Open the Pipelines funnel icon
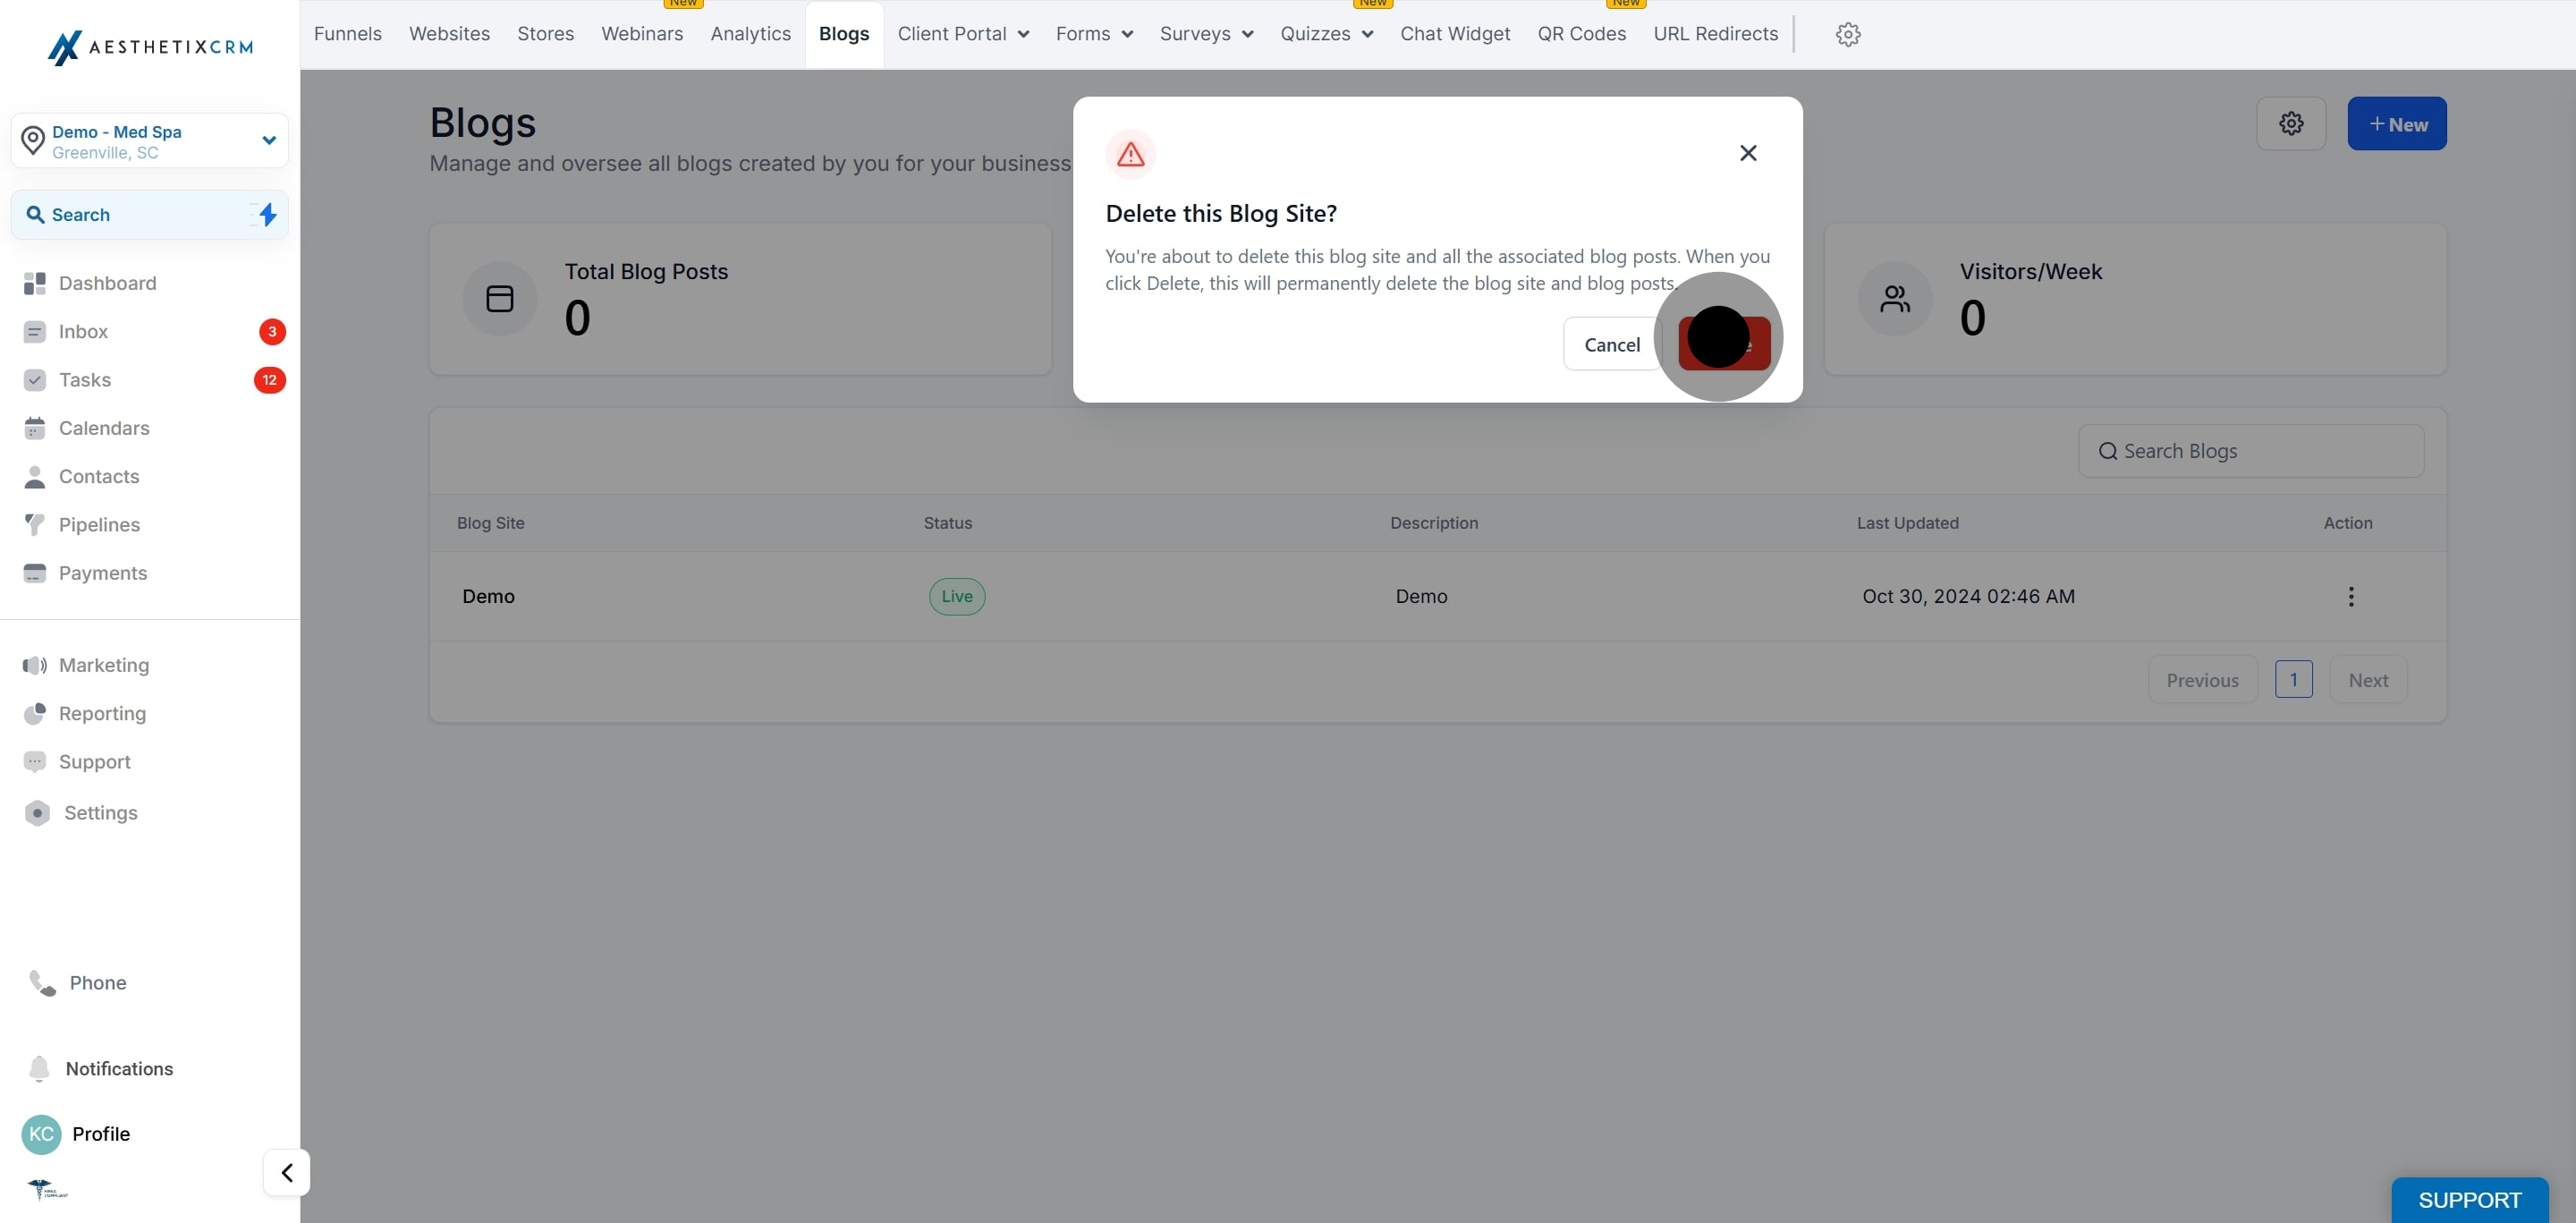 [35, 524]
